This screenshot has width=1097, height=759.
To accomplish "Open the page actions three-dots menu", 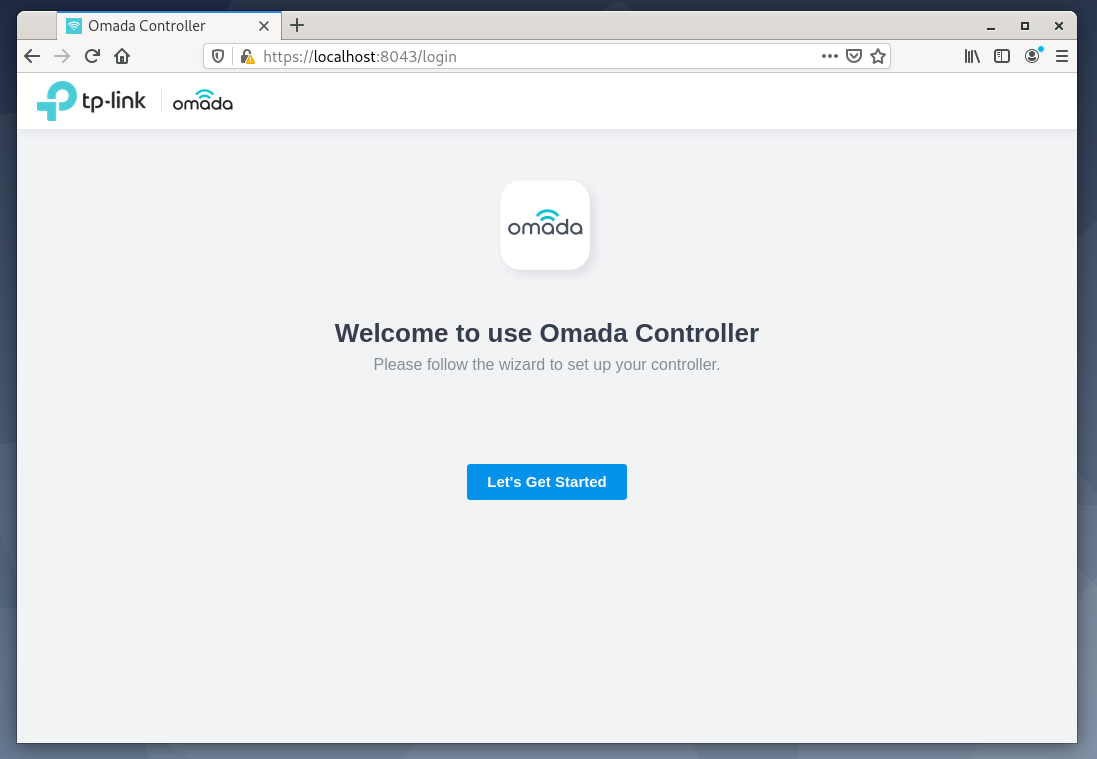I will coord(830,57).
